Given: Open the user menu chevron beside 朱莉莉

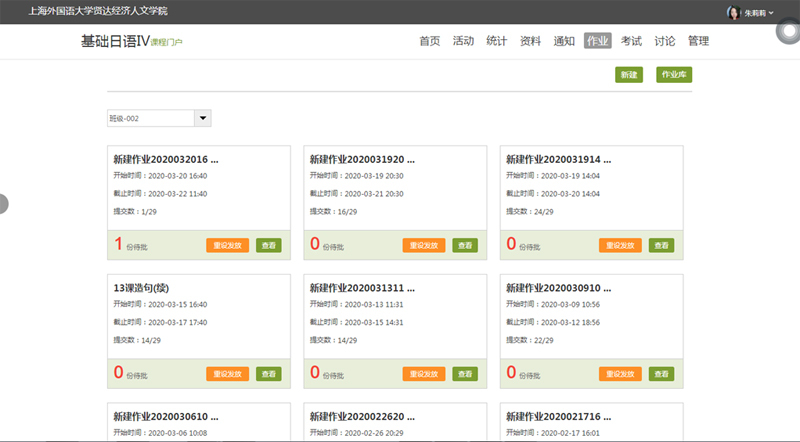Looking at the screenshot, I should tap(771, 12).
